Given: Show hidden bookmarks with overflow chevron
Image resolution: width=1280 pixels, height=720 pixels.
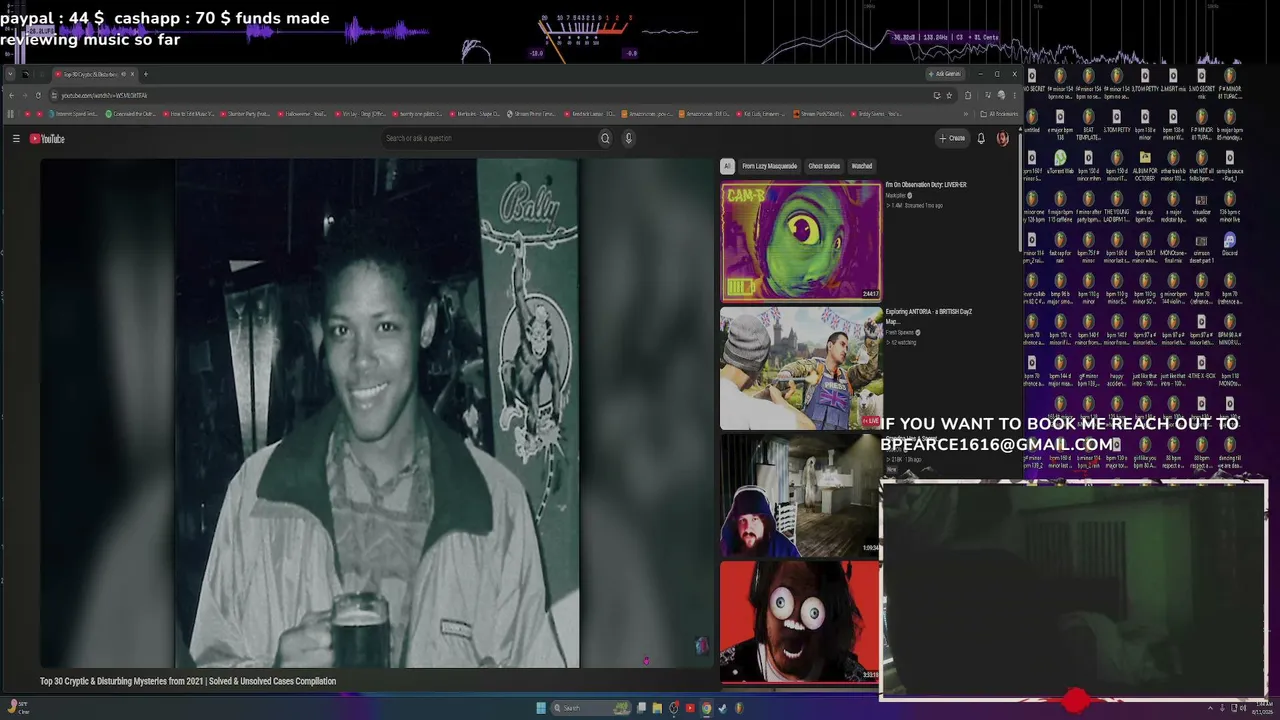Looking at the screenshot, I should click(966, 114).
